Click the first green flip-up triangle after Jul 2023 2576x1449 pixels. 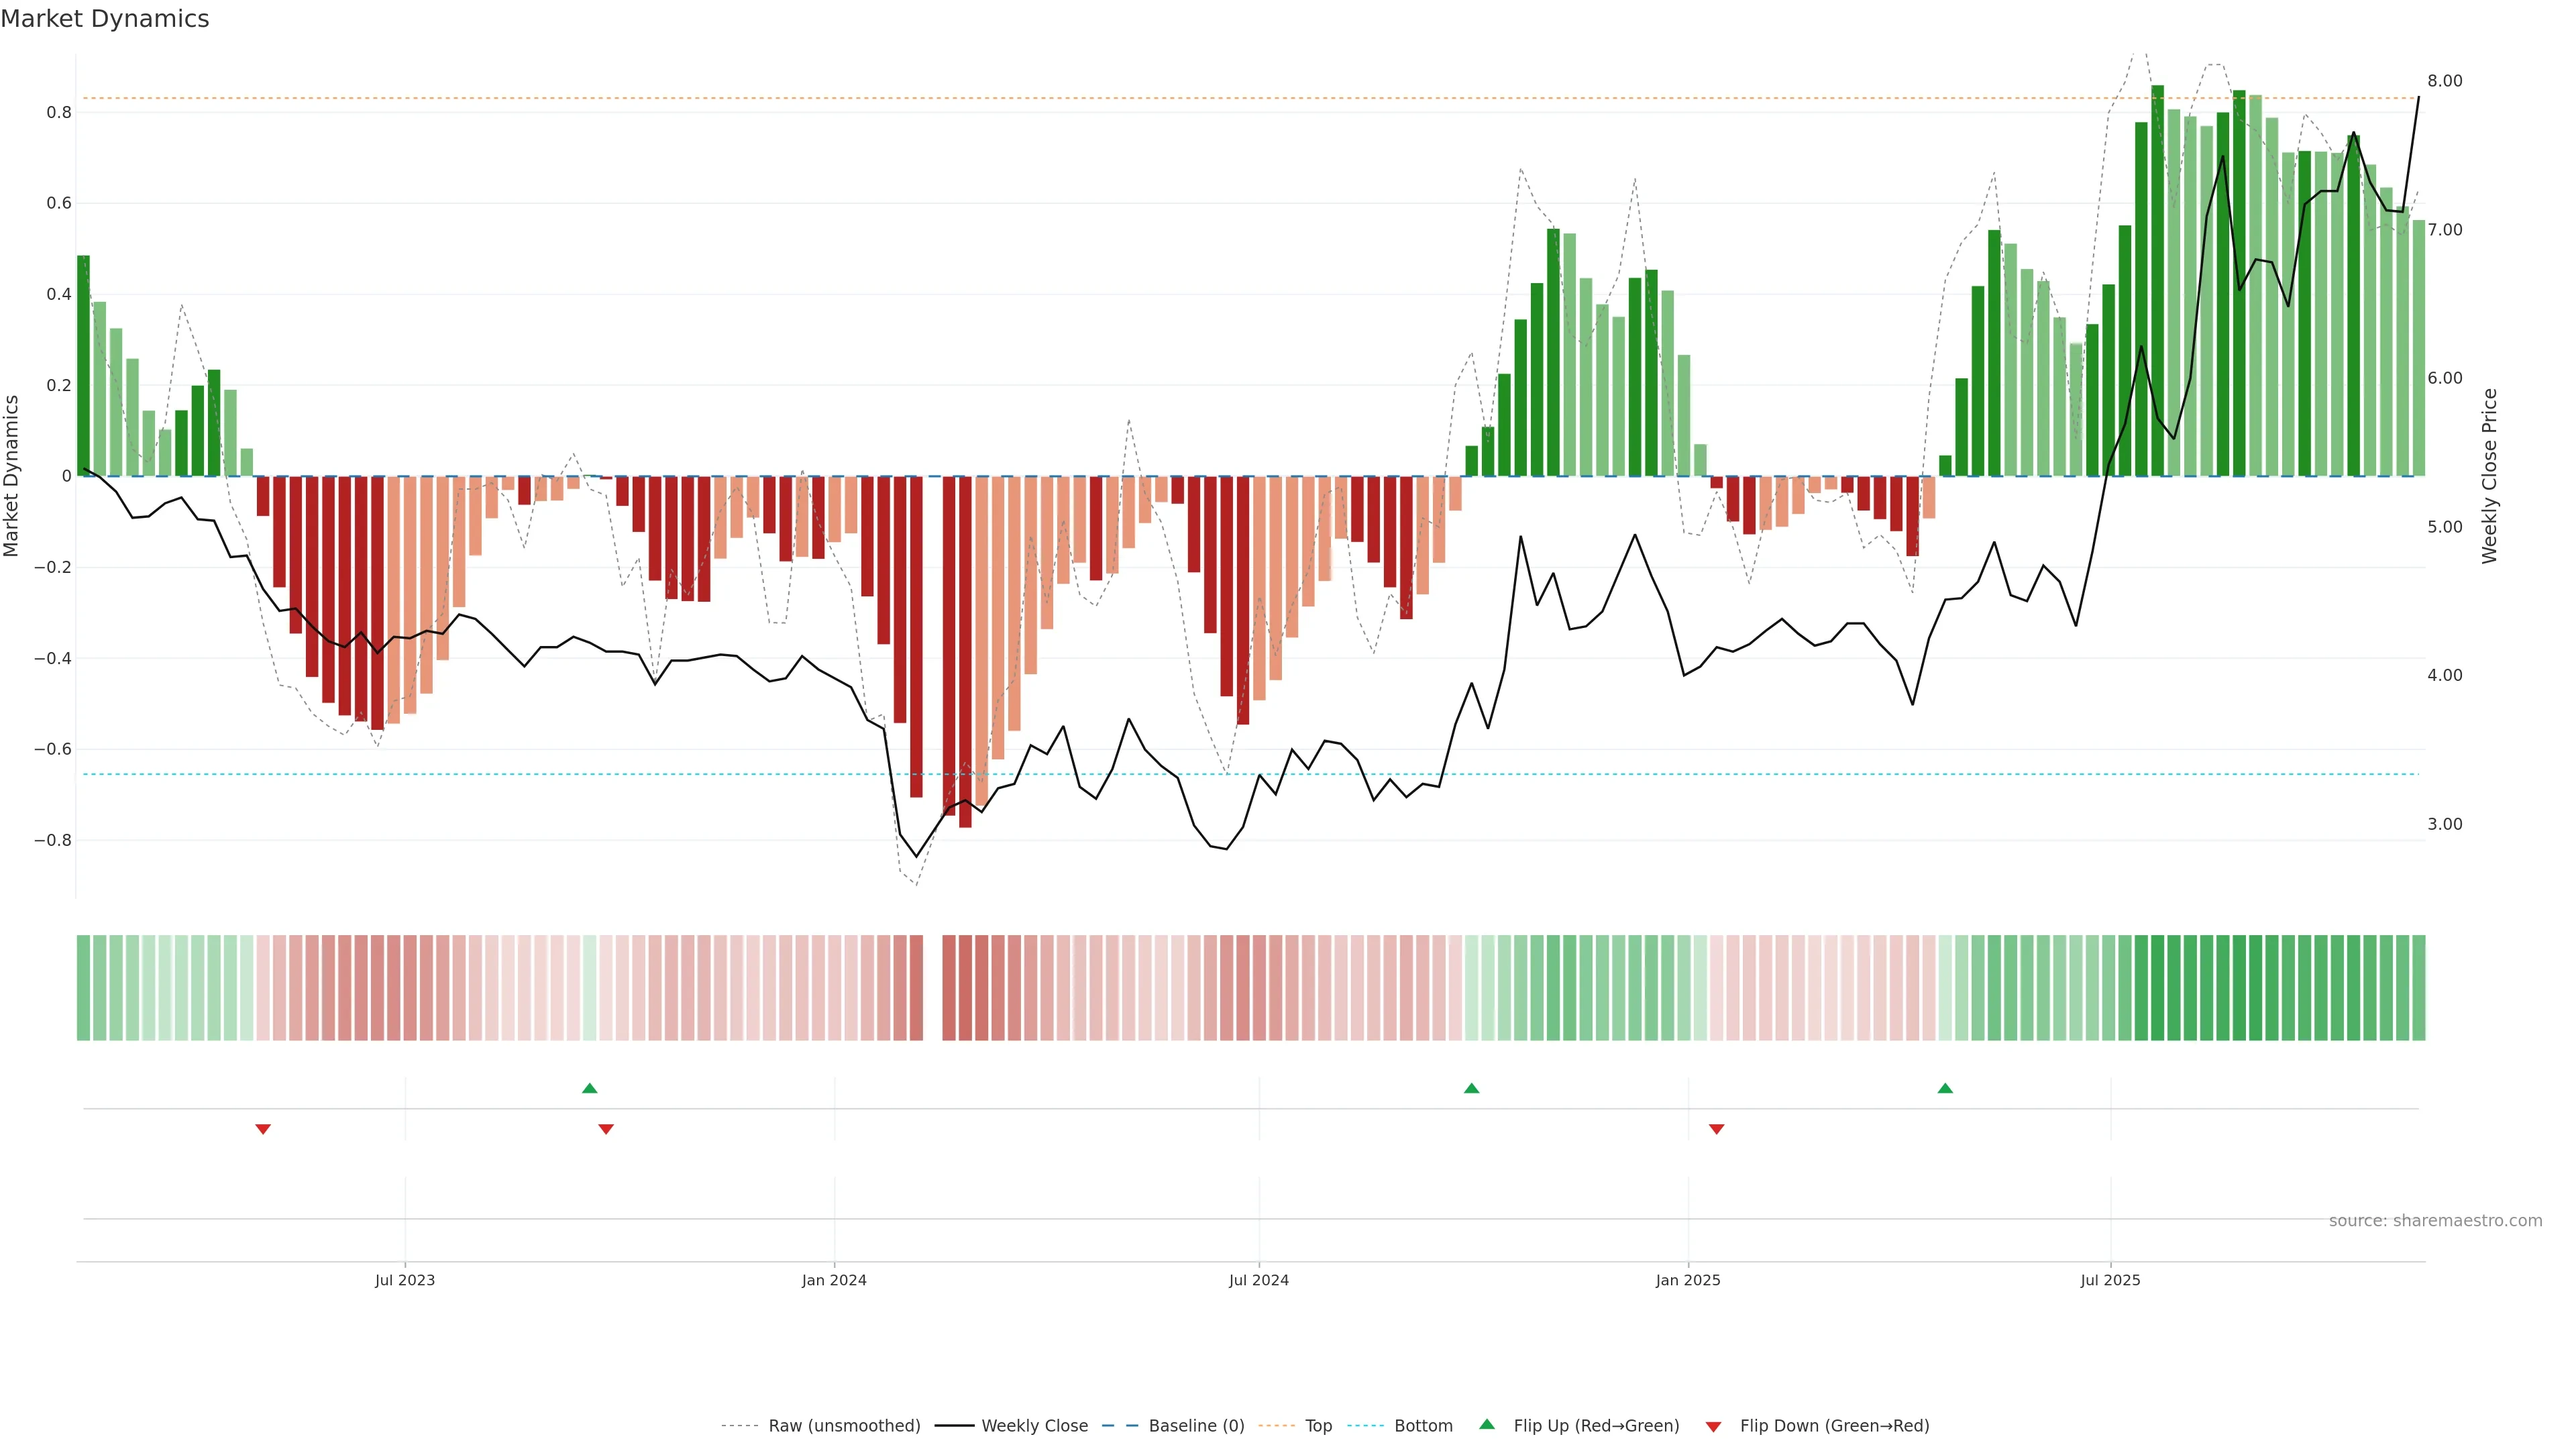[589, 1088]
